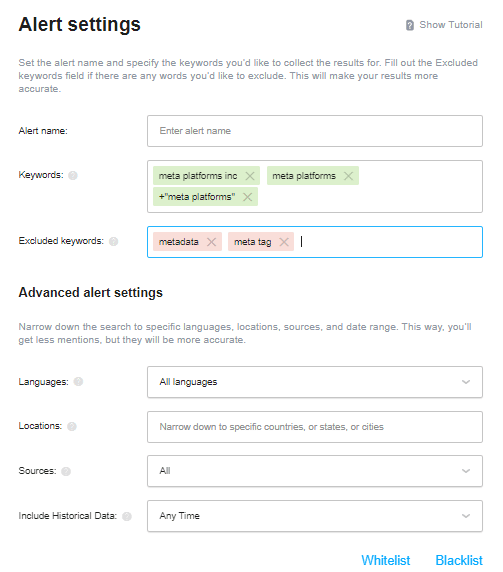Viewport: 503px width, 572px height.
Task: Remove the second 'meta platforms' keyword tag
Action: (x=348, y=176)
